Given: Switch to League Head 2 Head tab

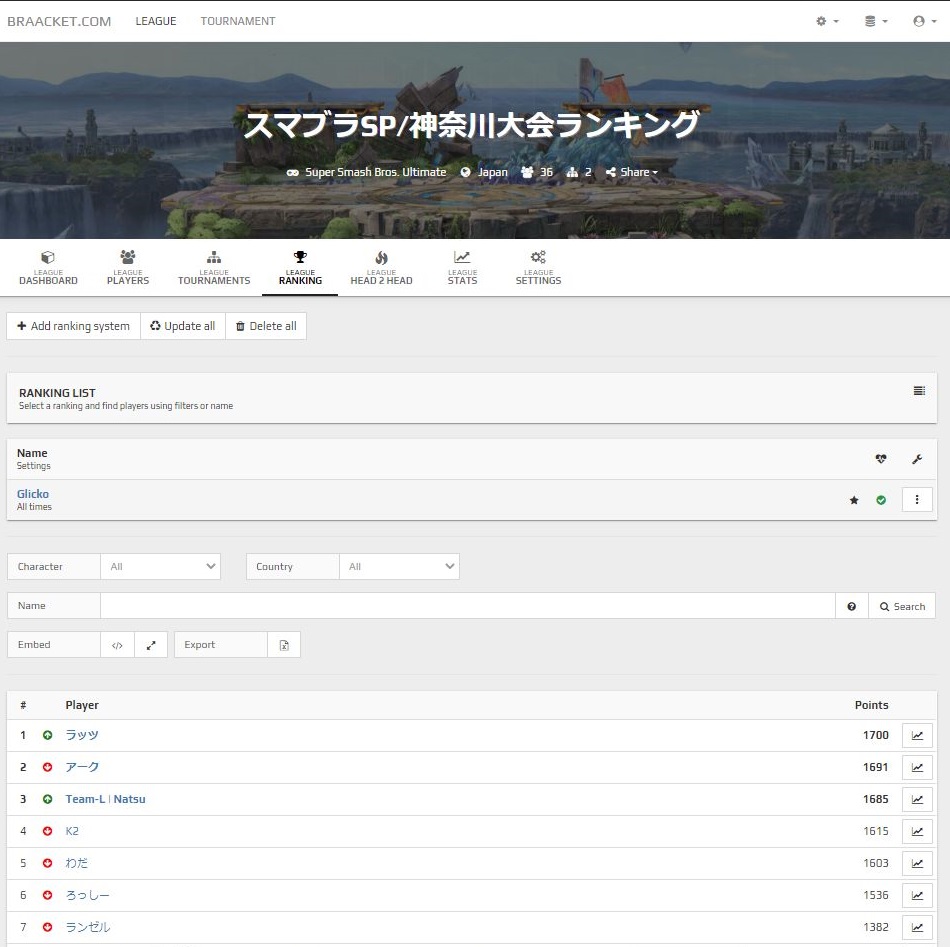Looking at the screenshot, I should [381, 268].
